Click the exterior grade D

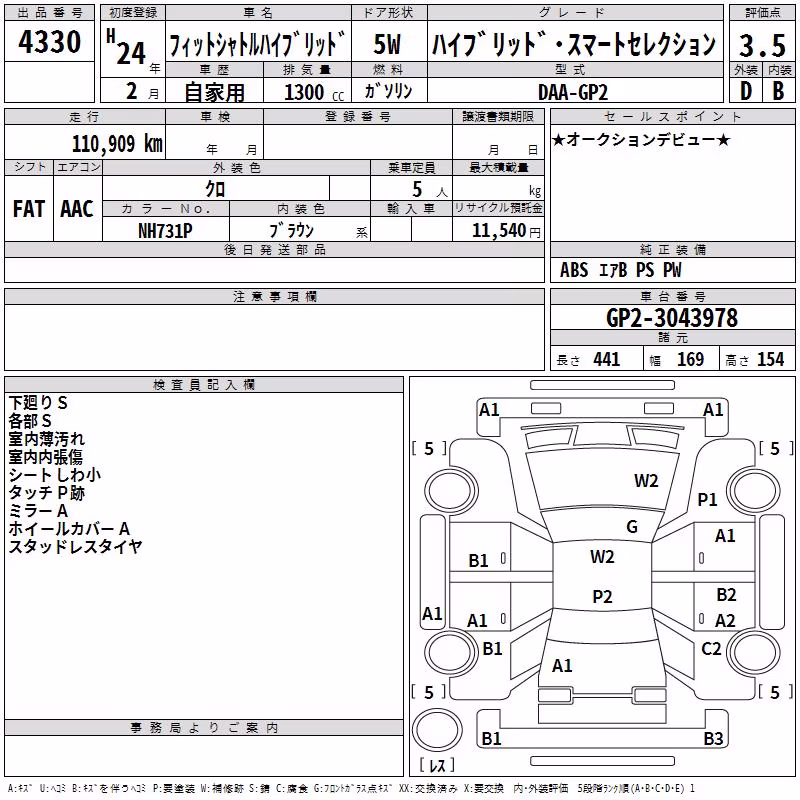coord(745,91)
